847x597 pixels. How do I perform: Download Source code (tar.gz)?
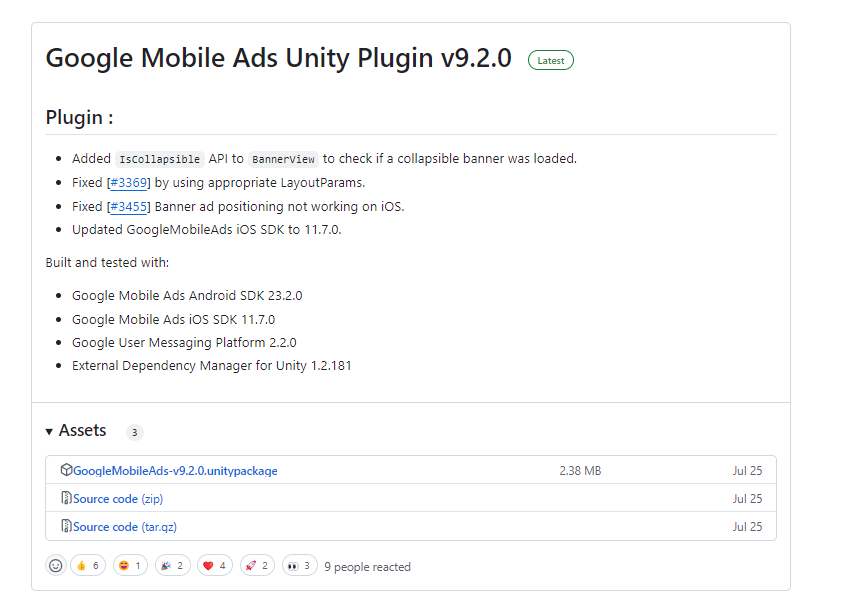[125, 527]
